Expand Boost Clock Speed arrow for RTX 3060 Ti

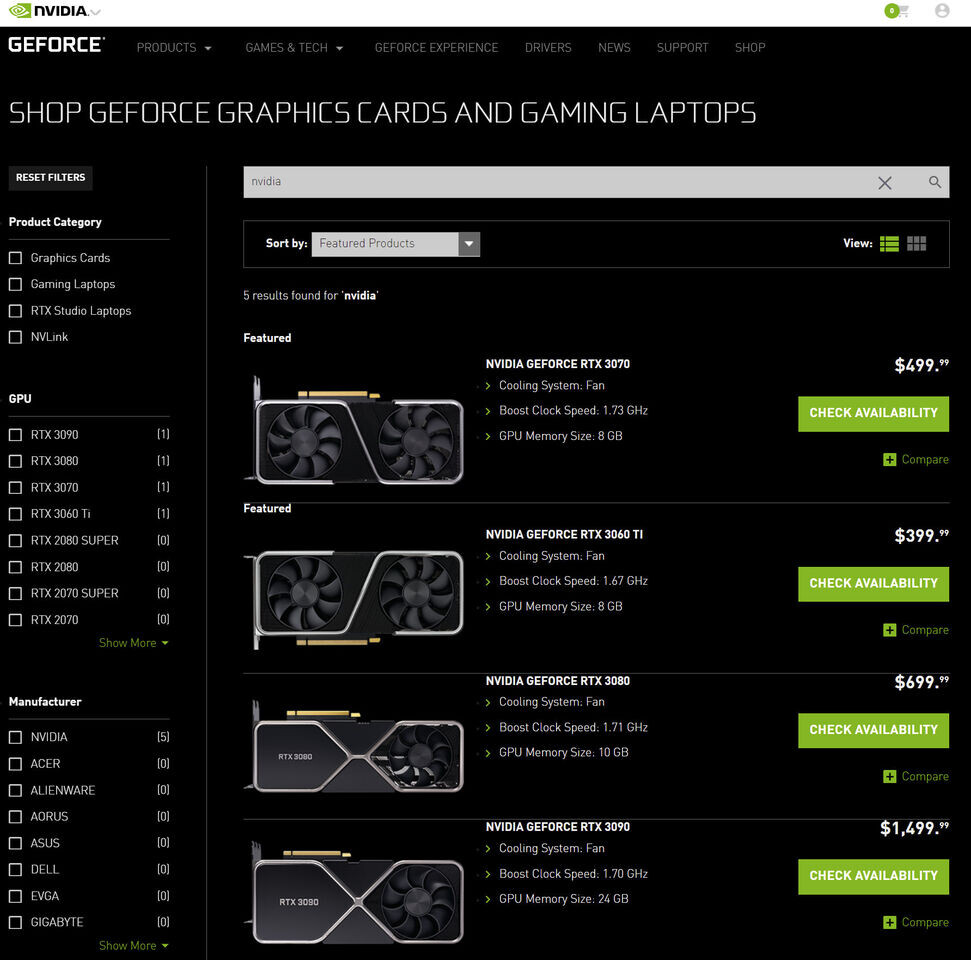click(488, 582)
